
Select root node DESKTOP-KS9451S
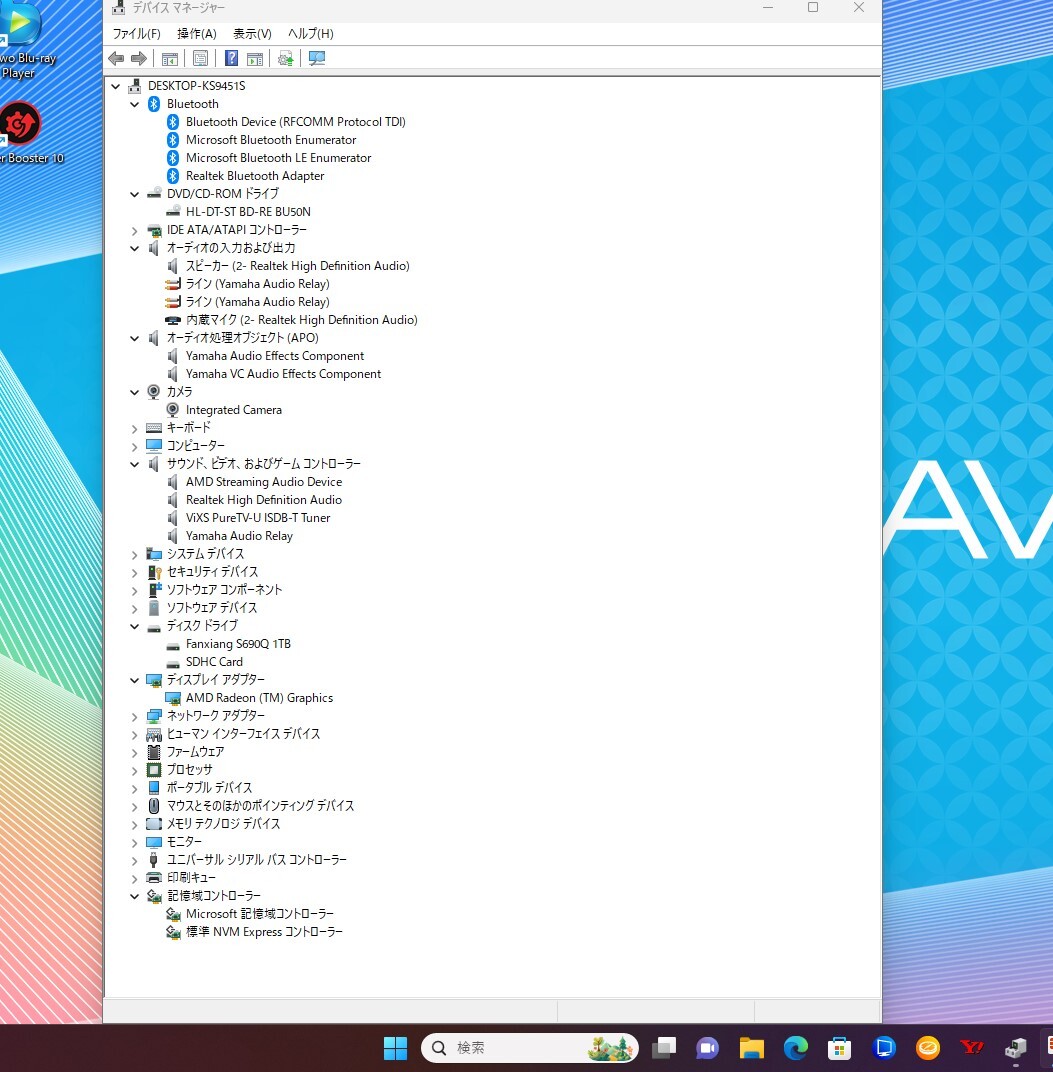[x=196, y=85]
